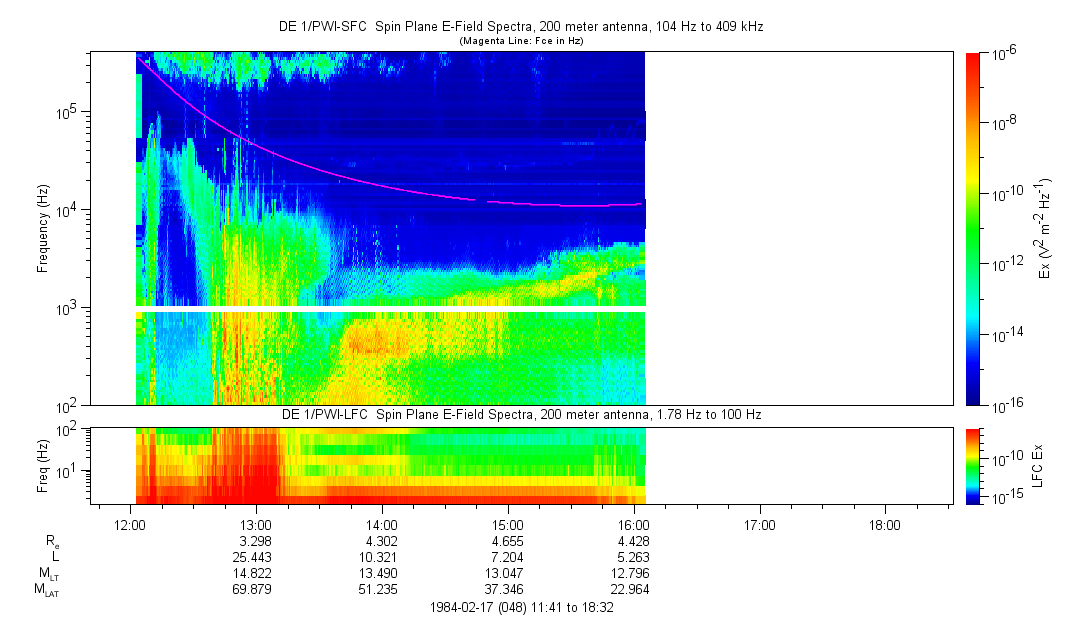Click the Freq (Hz) label on lower panel
1083x620 pixels.
[43, 465]
